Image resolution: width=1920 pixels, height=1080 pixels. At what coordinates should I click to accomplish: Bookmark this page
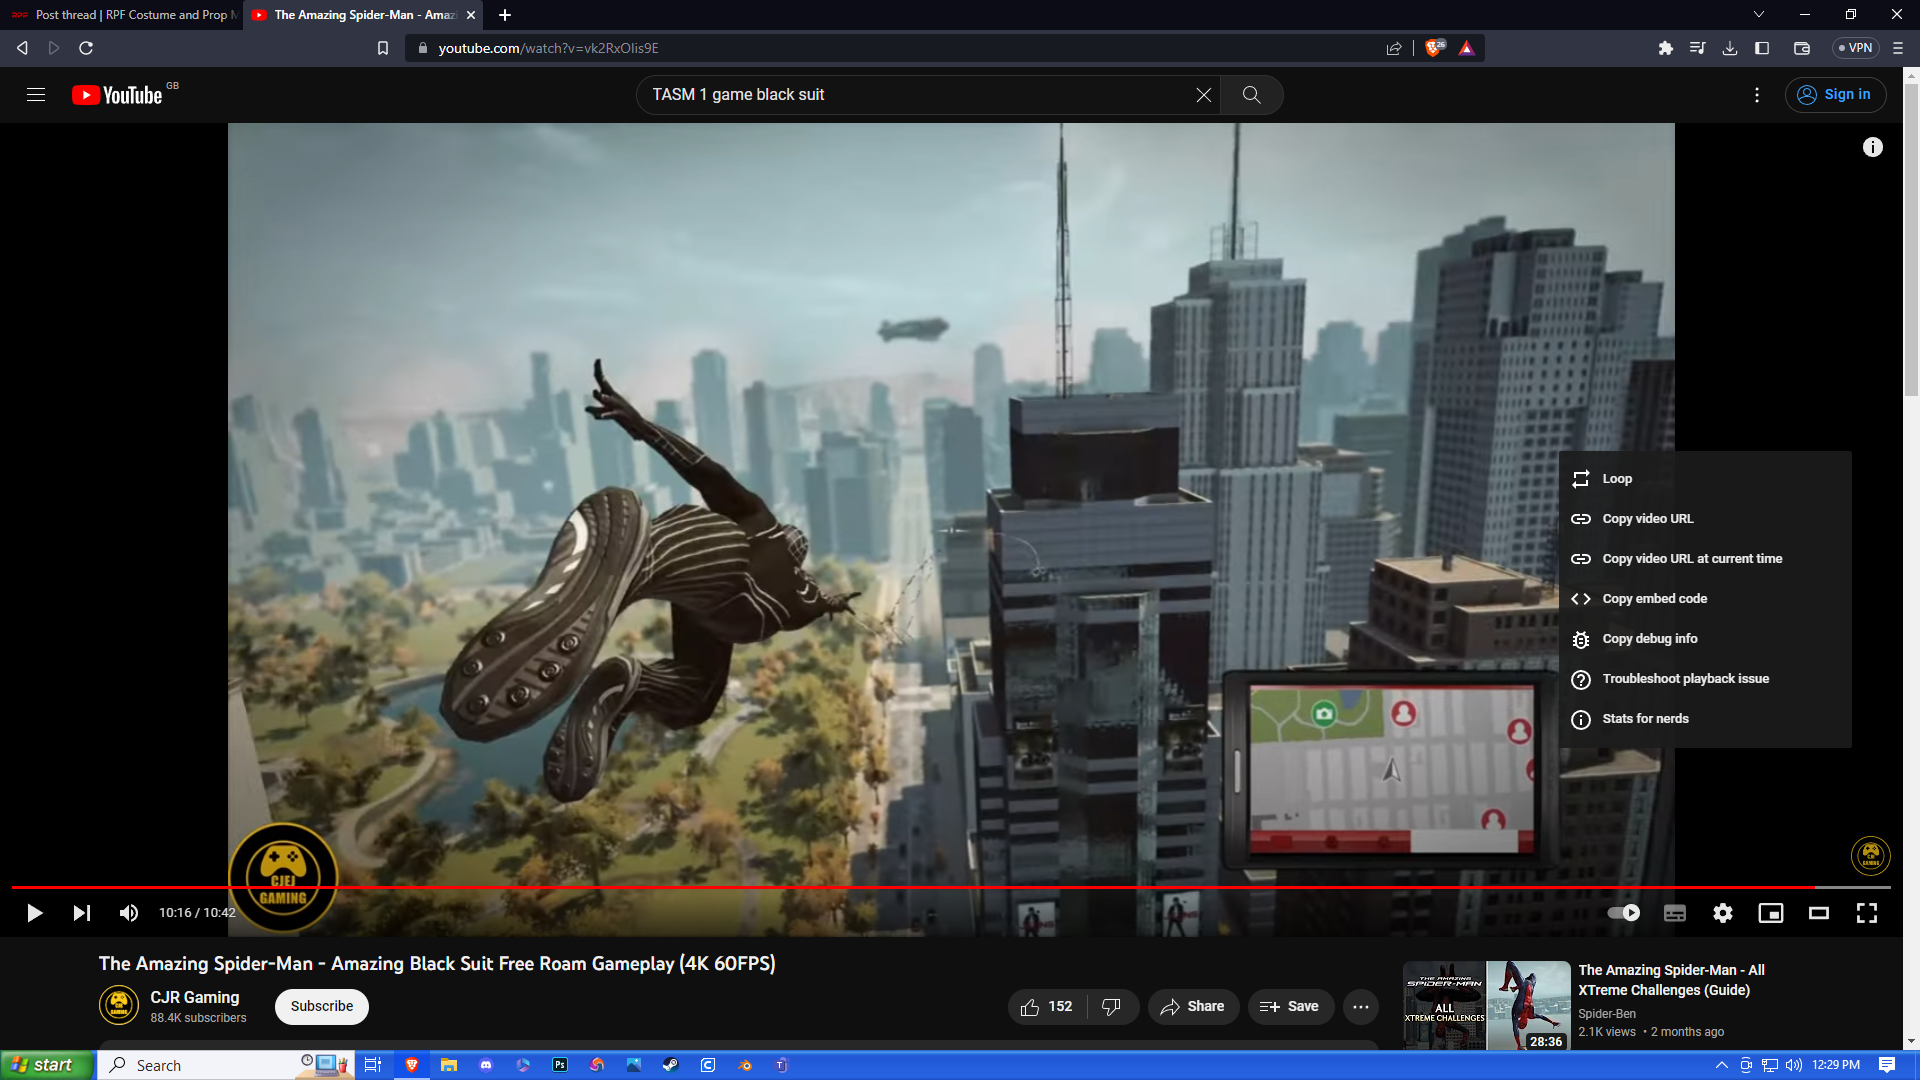382,48
